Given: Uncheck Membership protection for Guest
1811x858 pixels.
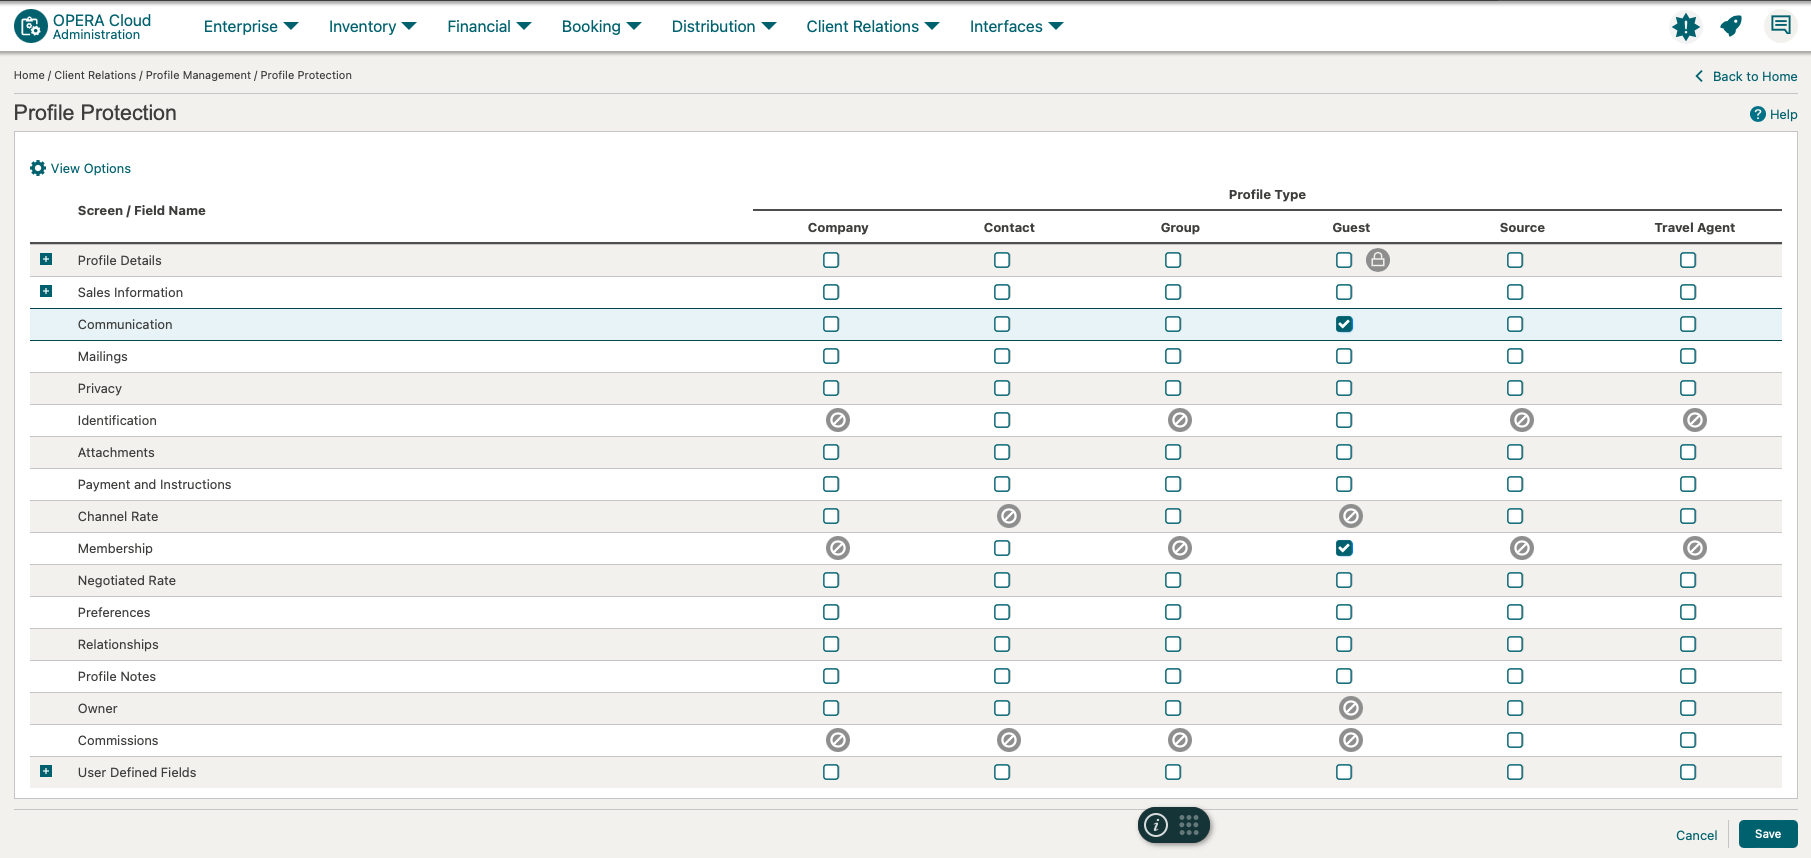Looking at the screenshot, I should (1344, 548).
